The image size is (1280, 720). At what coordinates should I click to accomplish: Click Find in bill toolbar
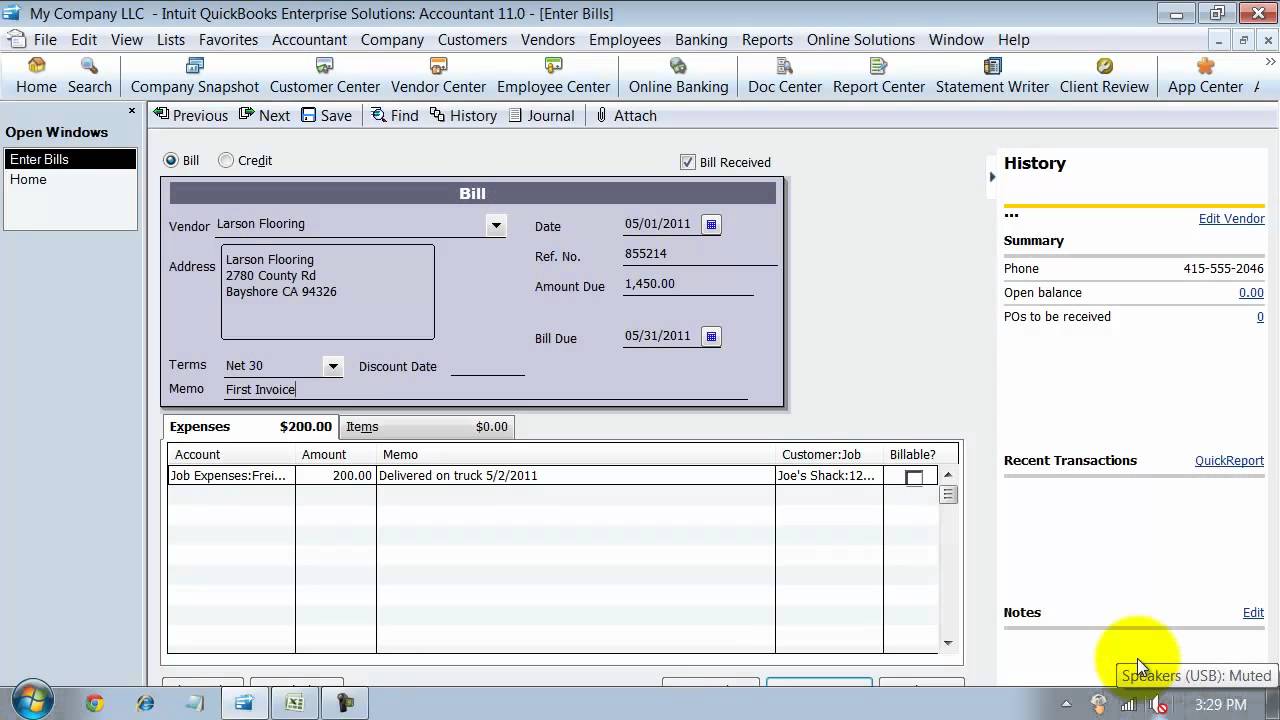click(x=395, y=116)
